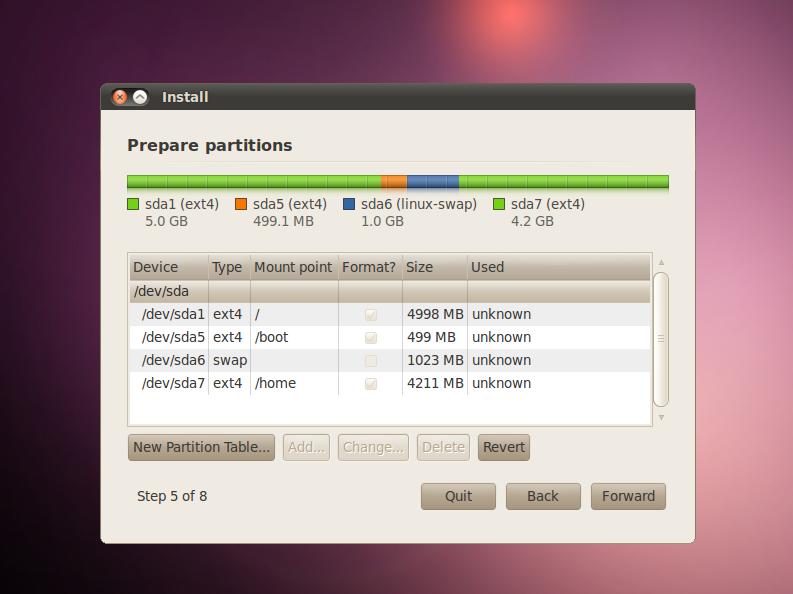Go Back to previous step
The width and height of the screenshot is (793, 594).
tap(543, 496)
